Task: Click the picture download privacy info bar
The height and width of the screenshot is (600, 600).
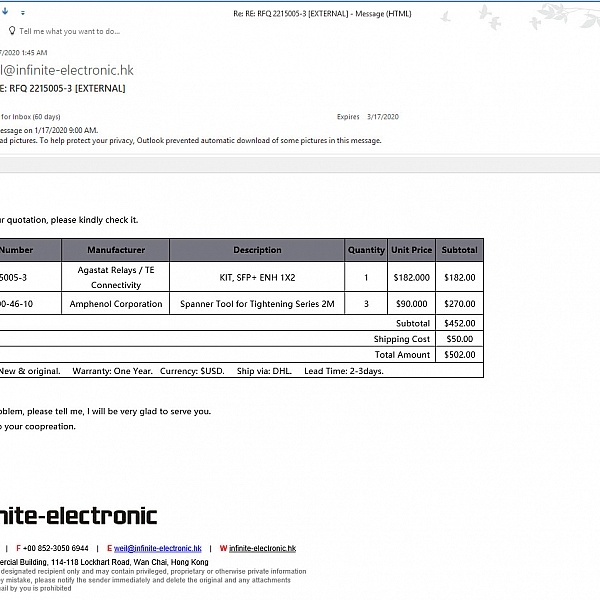Action: click(191, 140)
